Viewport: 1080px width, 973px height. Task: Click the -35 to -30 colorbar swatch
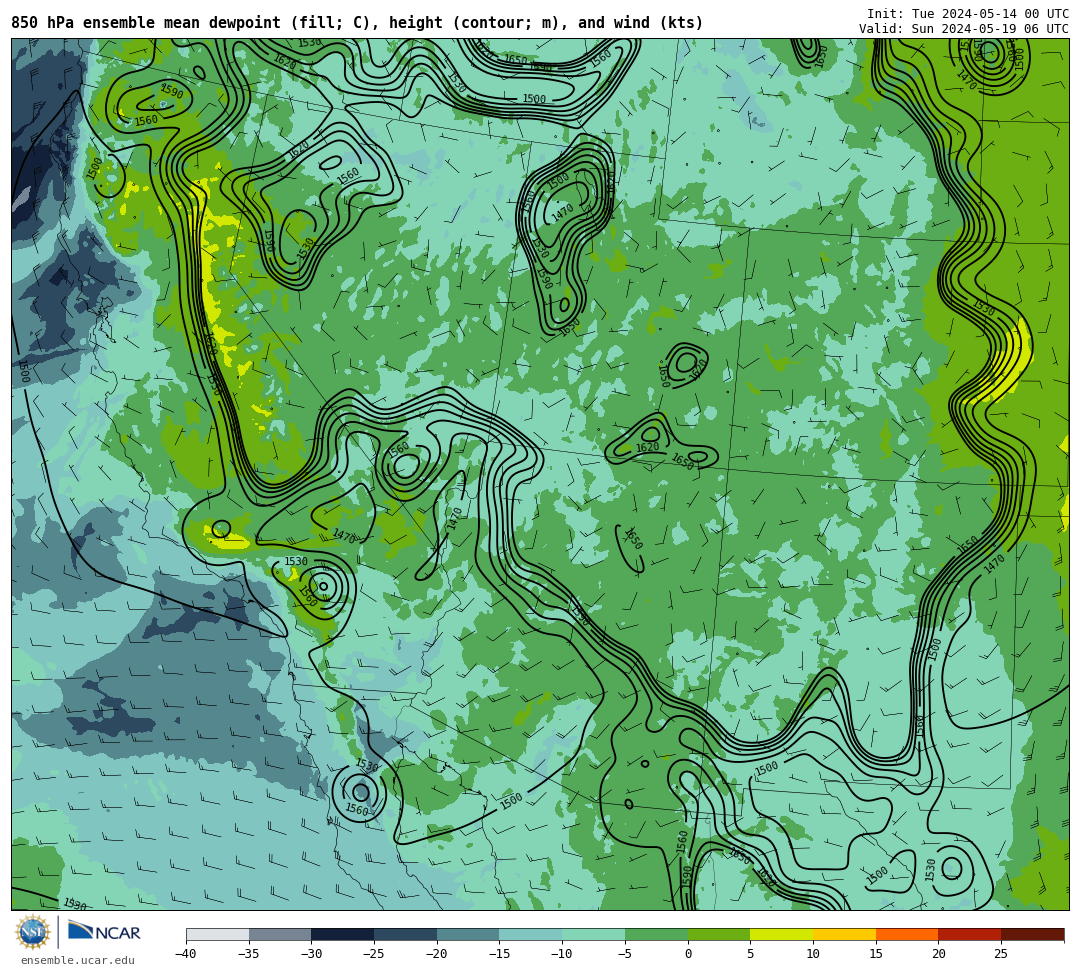[x=280, y=934]
